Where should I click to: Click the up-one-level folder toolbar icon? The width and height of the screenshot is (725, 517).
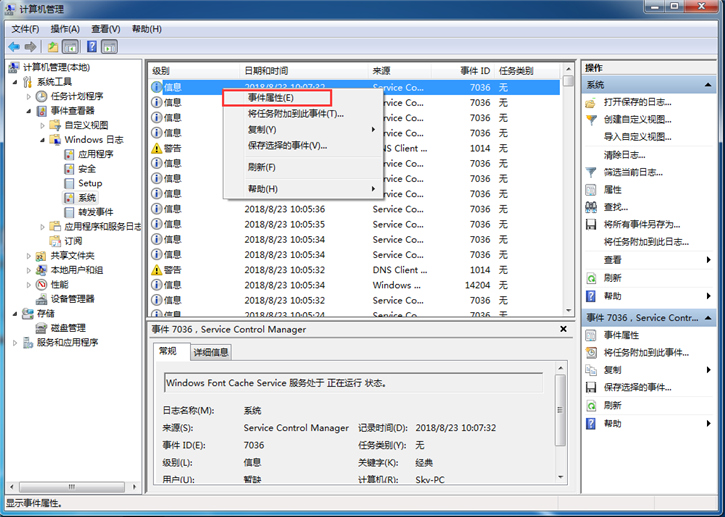[52, 46]
